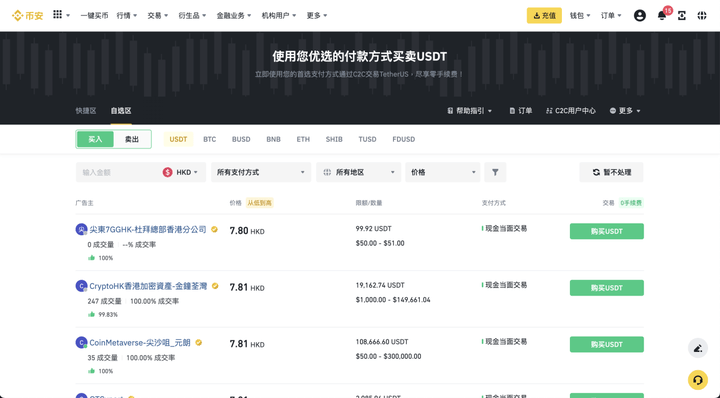
Task: Select the SHIB coin tab
Action: coord(334,139)
